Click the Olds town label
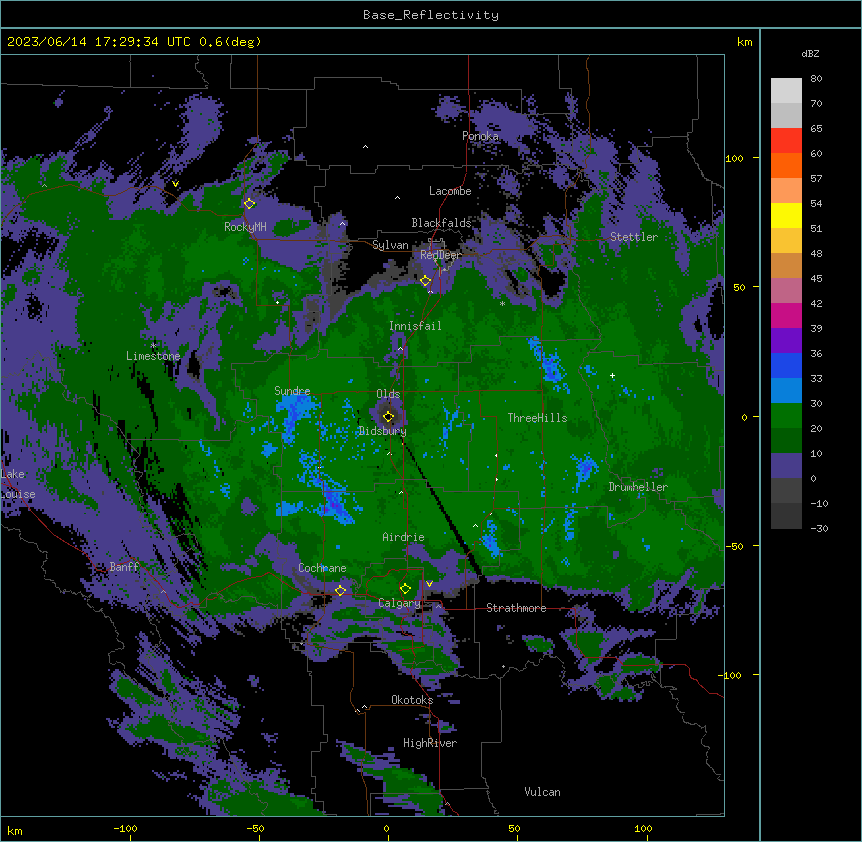 [x=388, y=394]
